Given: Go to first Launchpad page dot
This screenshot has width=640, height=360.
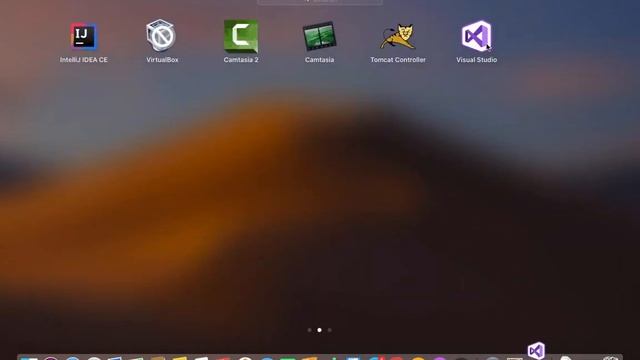Looking at the screenshot, I should 309,330.
